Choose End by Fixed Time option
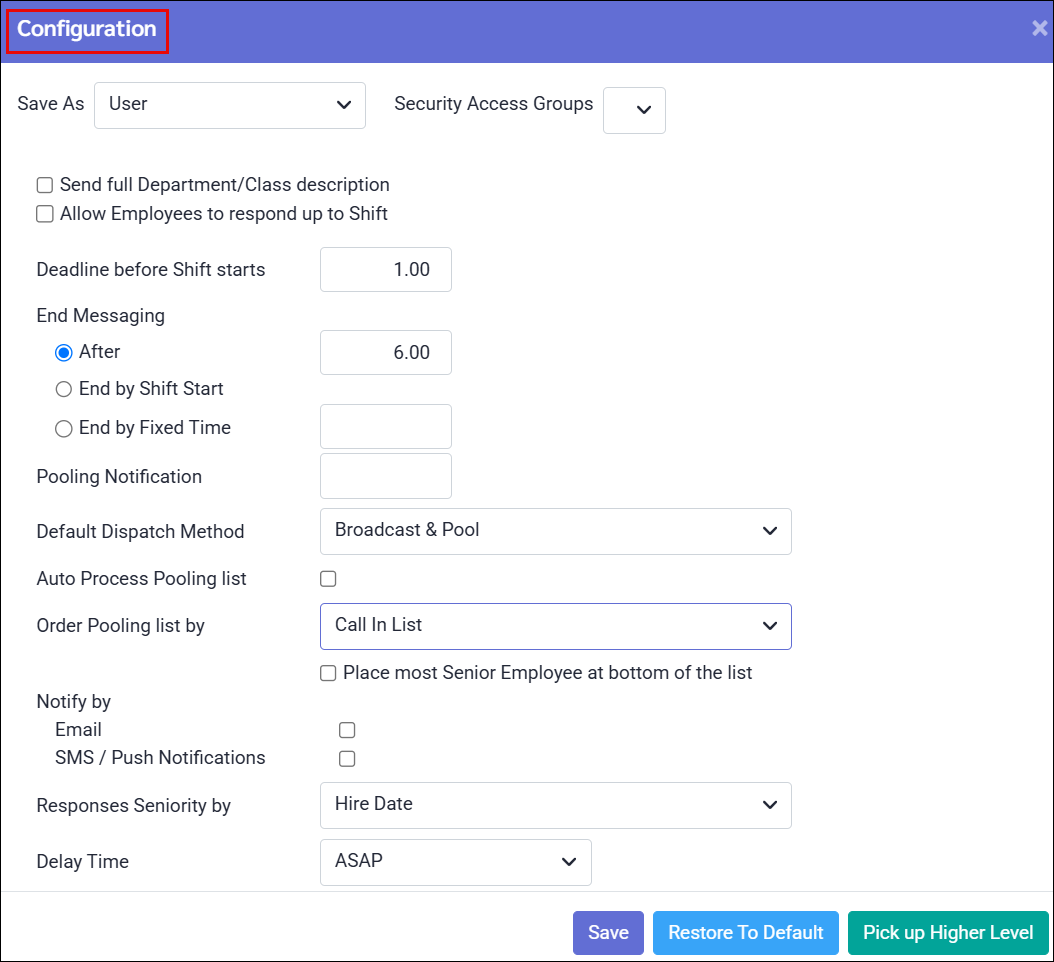 click(64, 428)
